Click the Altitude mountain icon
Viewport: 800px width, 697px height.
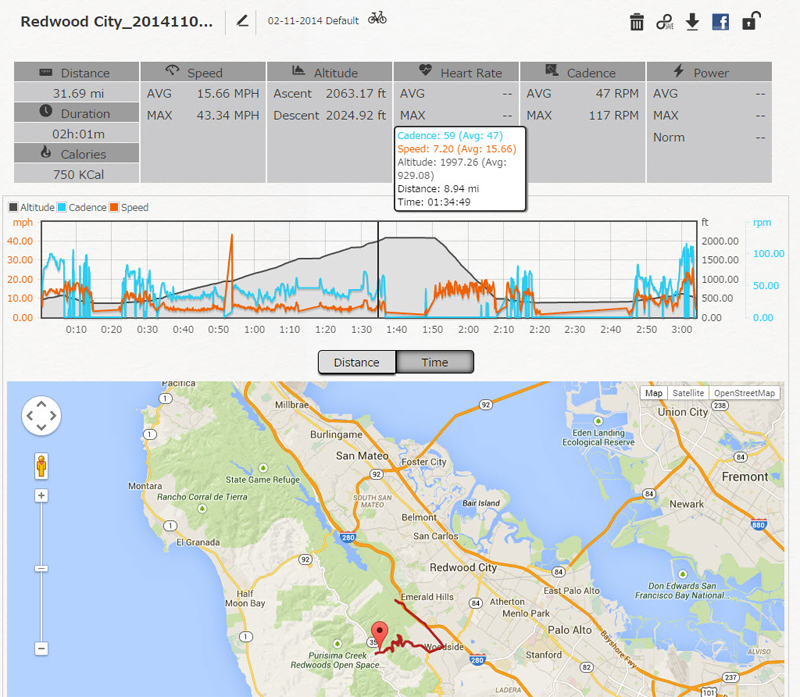(x=298, y=70)
